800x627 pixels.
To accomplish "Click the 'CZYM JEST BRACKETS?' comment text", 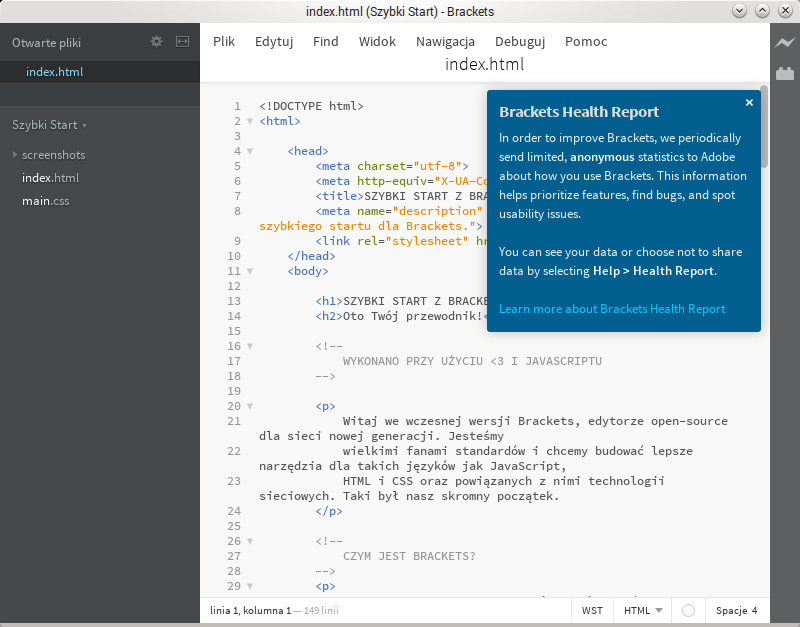I will coord(409,556).
